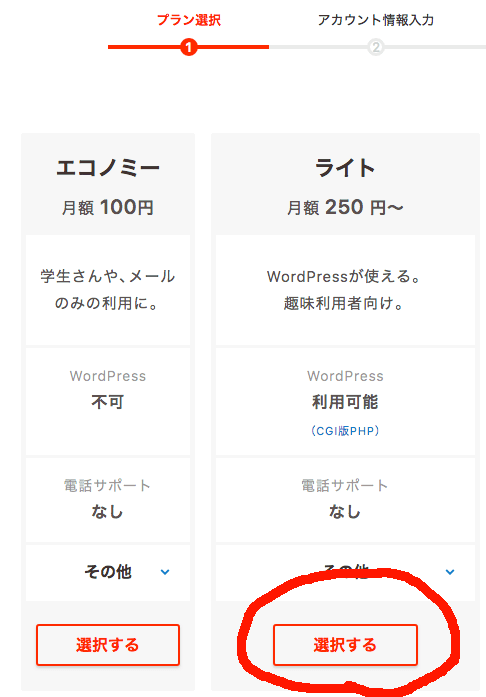
Task: Click 電話サポート なし in エコノミー plan
Action: 108,500
